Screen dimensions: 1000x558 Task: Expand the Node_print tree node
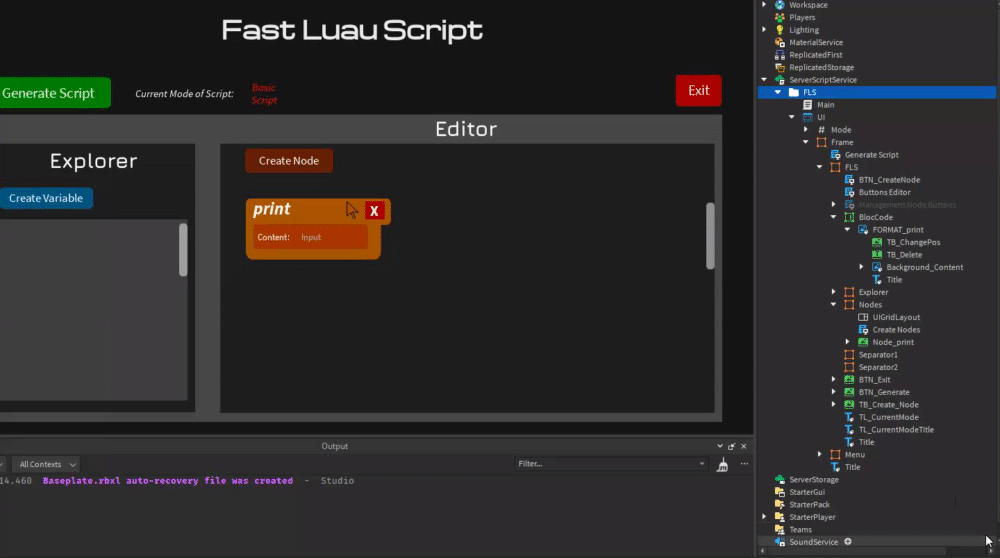848,342
